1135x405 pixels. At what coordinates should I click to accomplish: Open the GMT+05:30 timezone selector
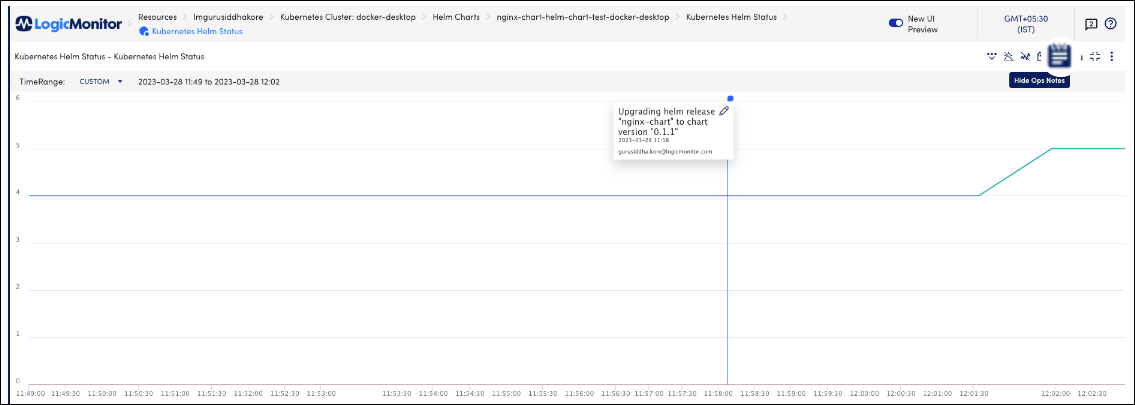pyautogui.click(x=1025, y=23)
